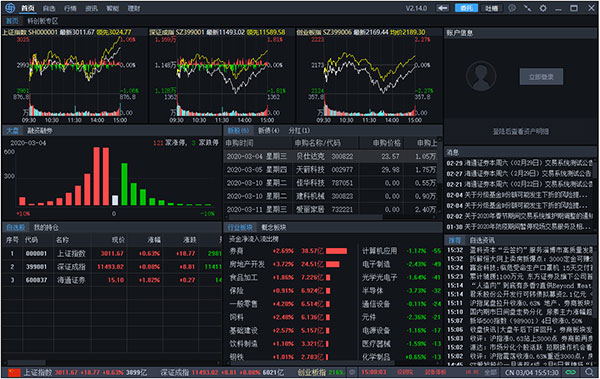
Task: Select watchlist row 399001 深证成指
Action: pos(112,267)
